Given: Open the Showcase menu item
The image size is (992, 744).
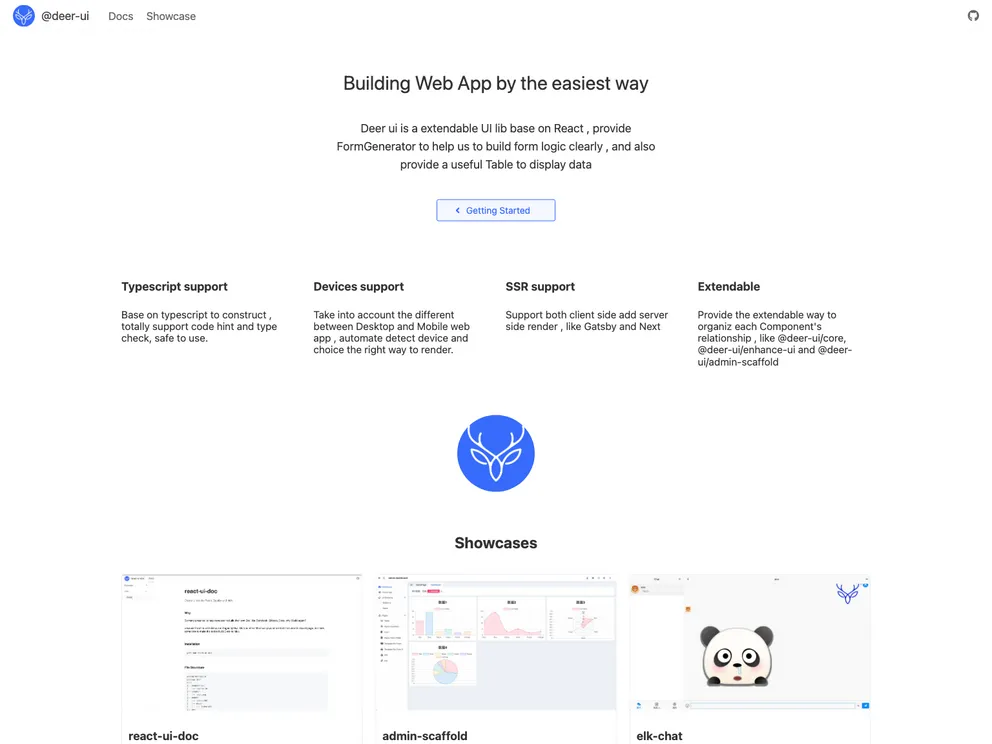Looking at the screenshot, I should pyautogui.click(x=170, y=16).
